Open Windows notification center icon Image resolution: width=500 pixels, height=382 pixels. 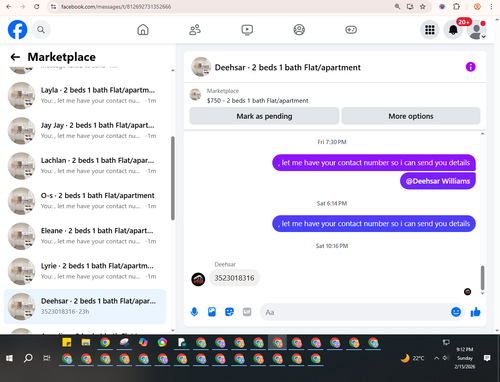(487, 358)
